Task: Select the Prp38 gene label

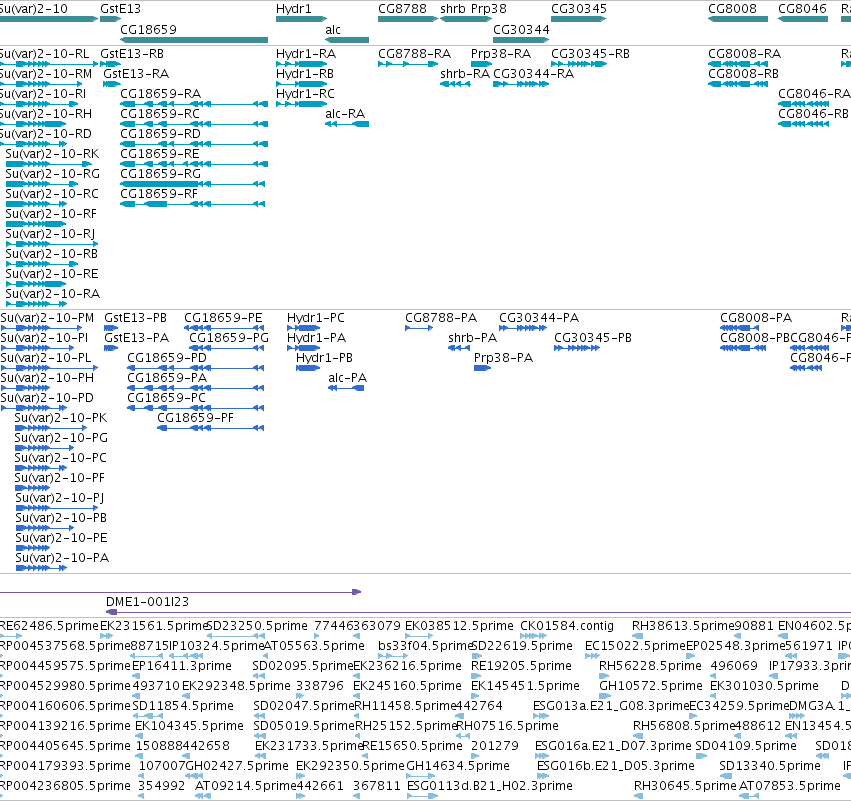Action: [x=488, y=9]
